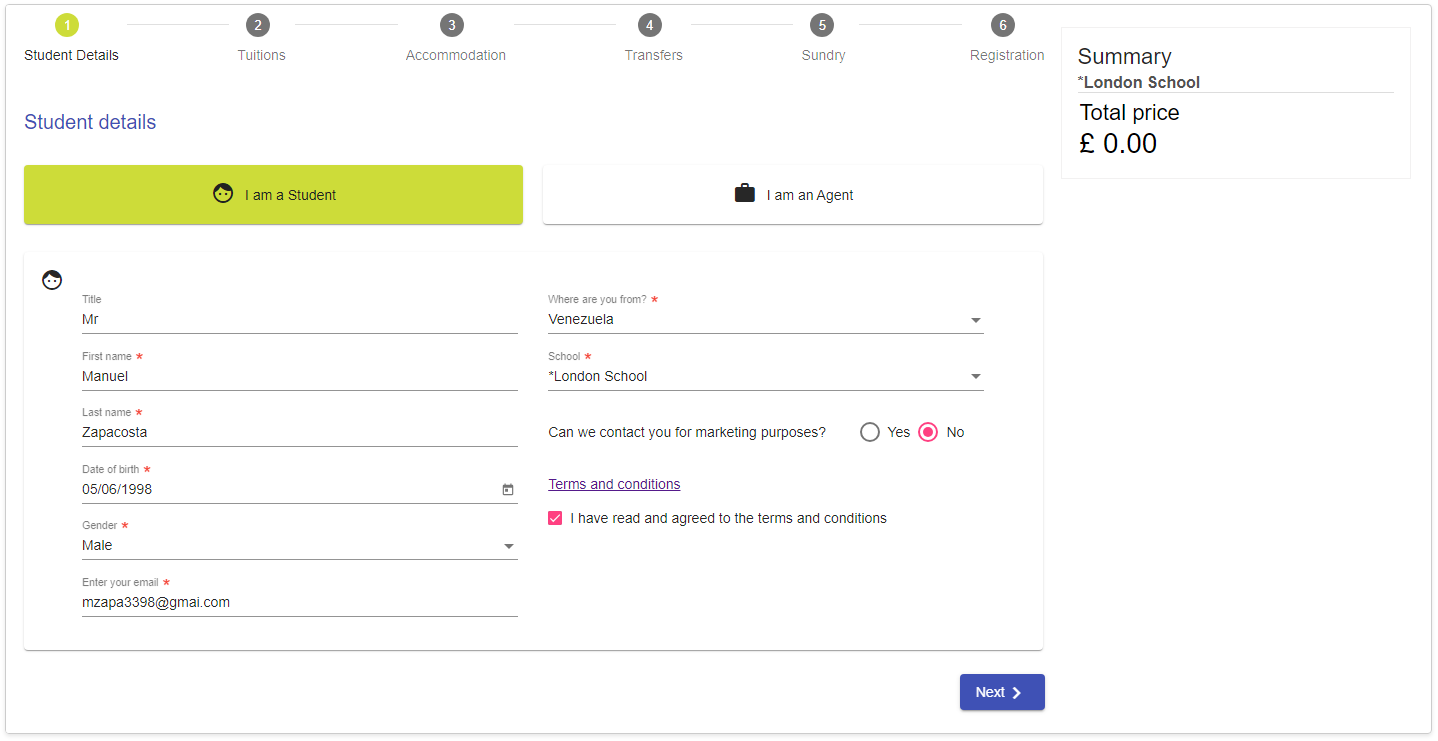Click step 1 Student Details circle icon

[x=67, y=25]
